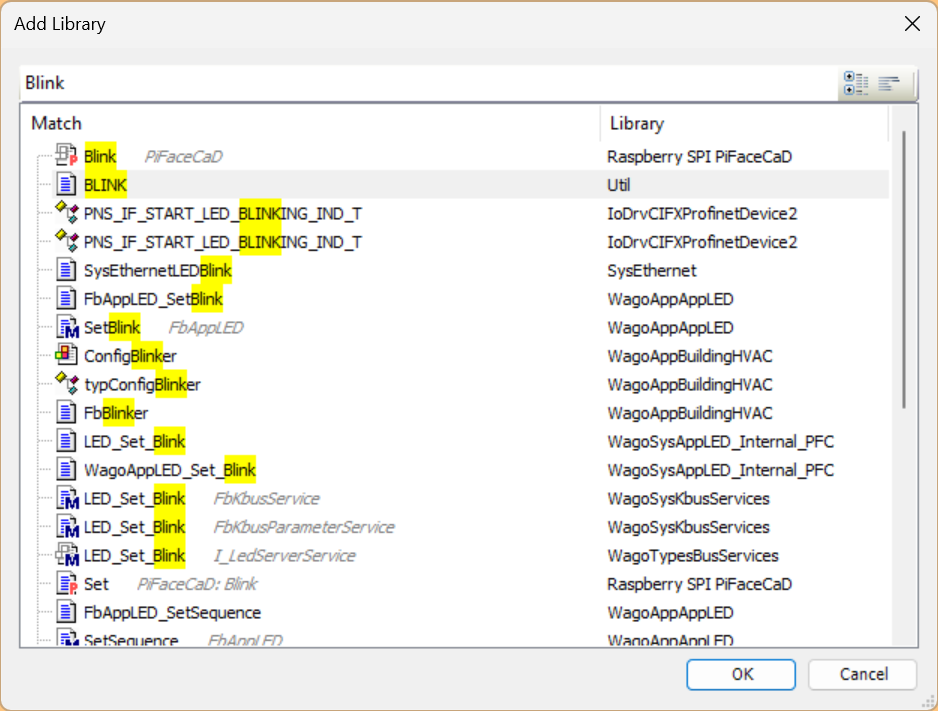
Task: Click the WagoTypesBusServices library cell
Action: pyautogui.click(x=693, y=556)
